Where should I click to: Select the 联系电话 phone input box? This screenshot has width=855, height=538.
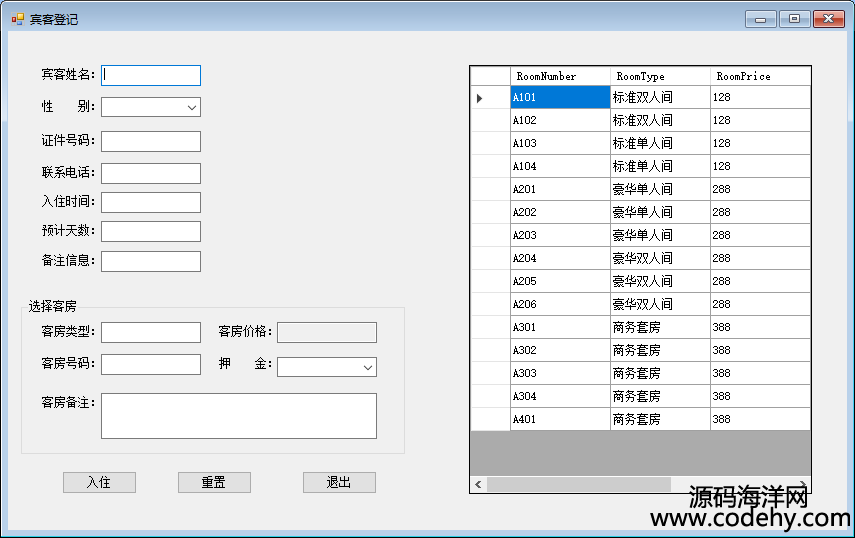pos(151,173)
